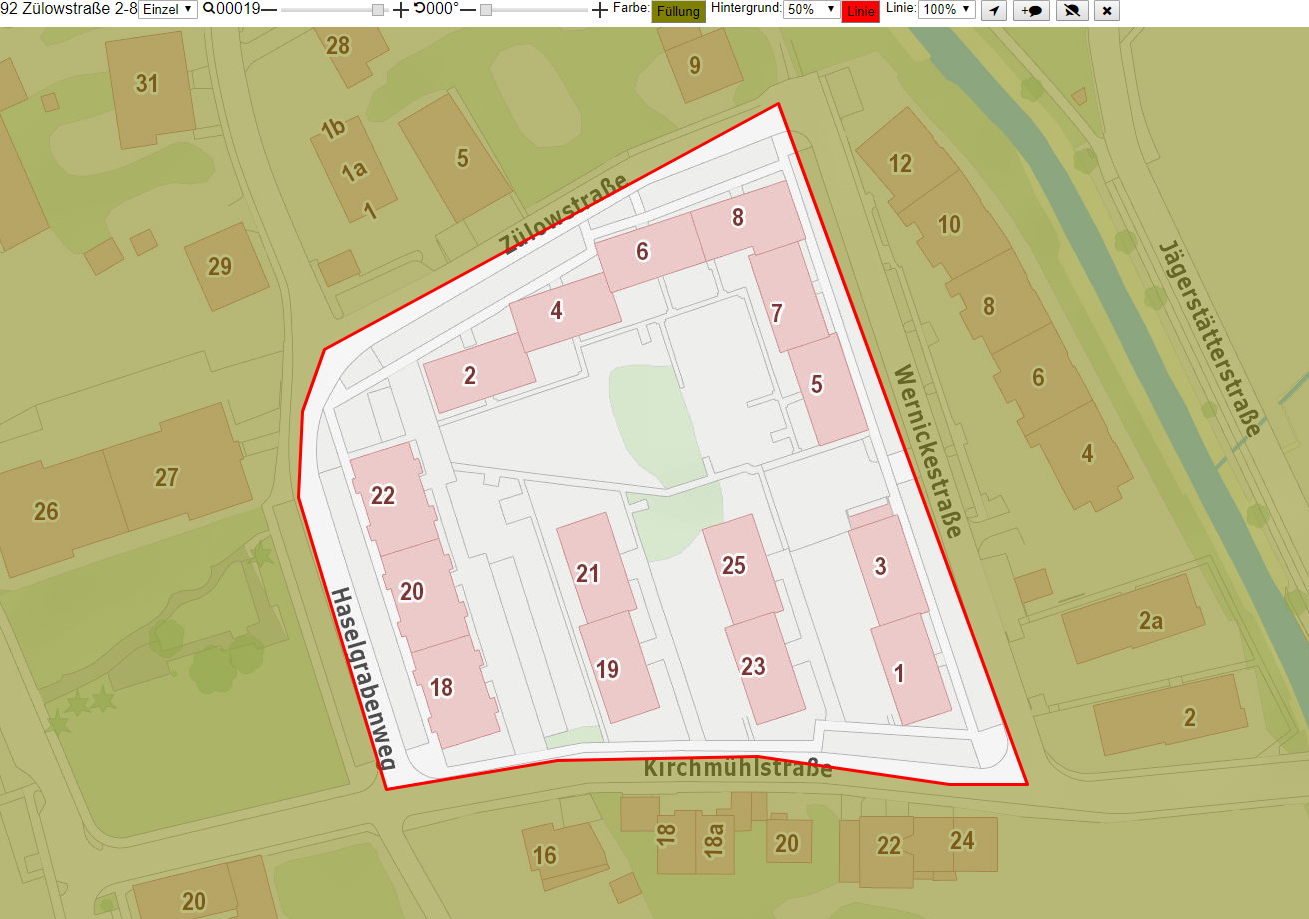The height and width of the screenshot is (919, 1309).
Task: Click the rotation plus sign
Action: pos(600,10)
